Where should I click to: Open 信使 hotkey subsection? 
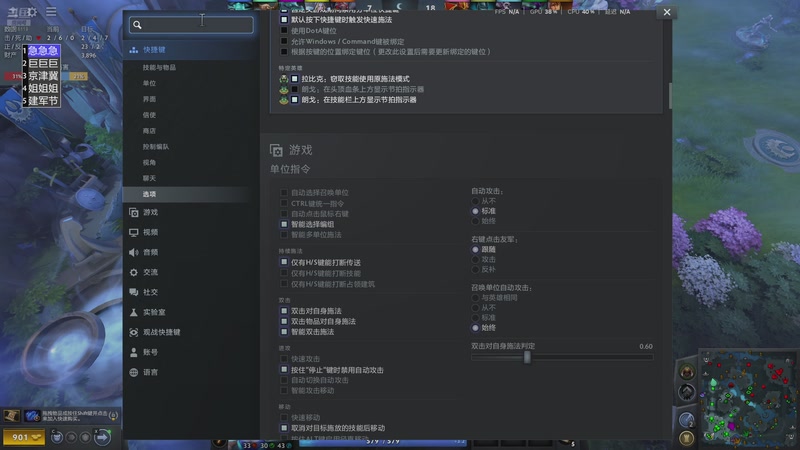point(149,115)
